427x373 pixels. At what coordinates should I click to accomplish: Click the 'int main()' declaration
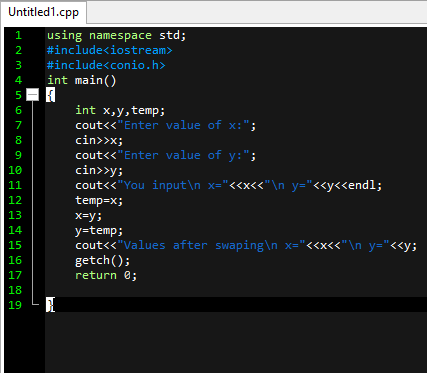(81, 80)
